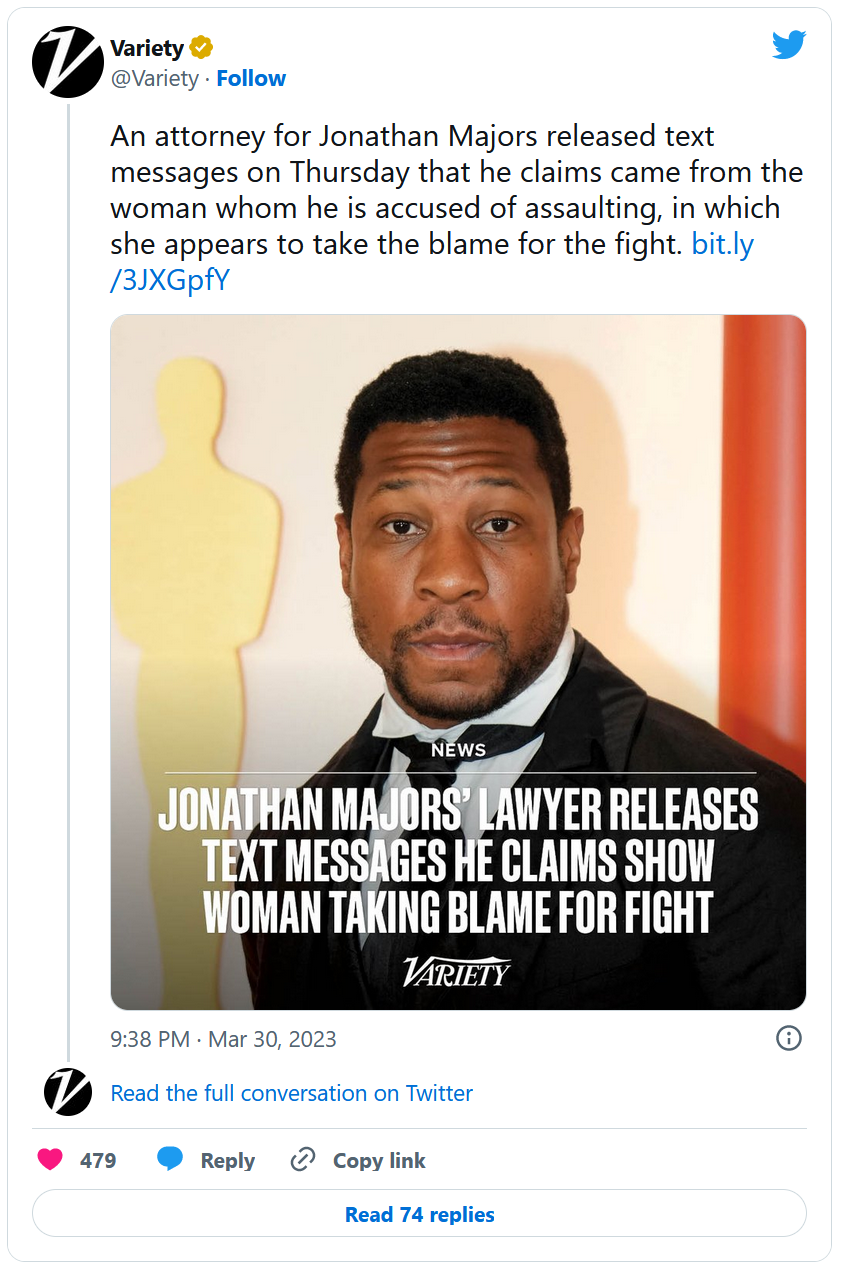The image size is (841, 1272).
Task: Click the small Variety avatar near conversation link
Action: click(68, 1092)
